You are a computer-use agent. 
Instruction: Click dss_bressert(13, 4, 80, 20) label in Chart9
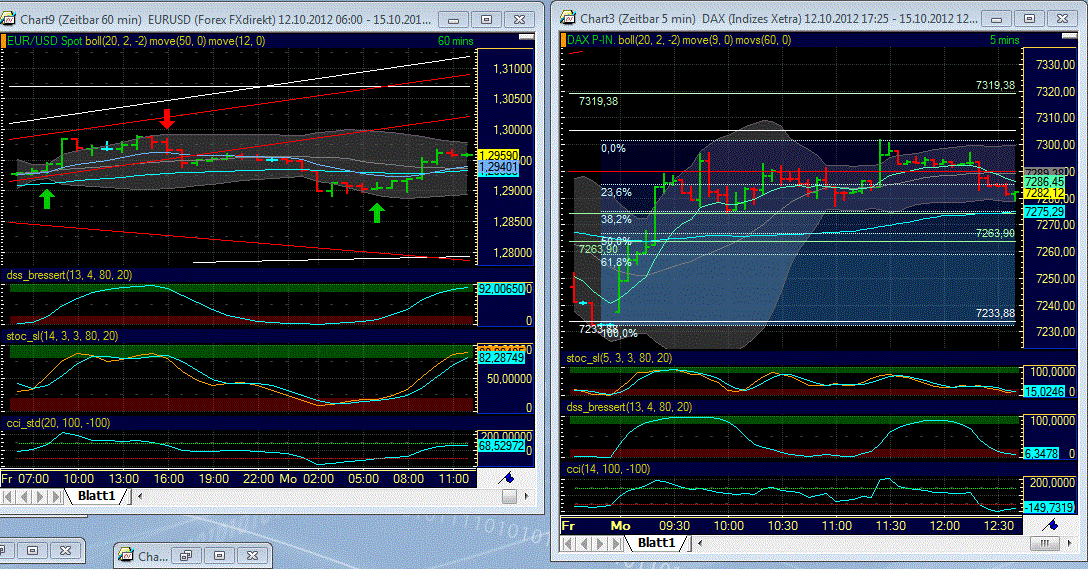coord(69,275)
